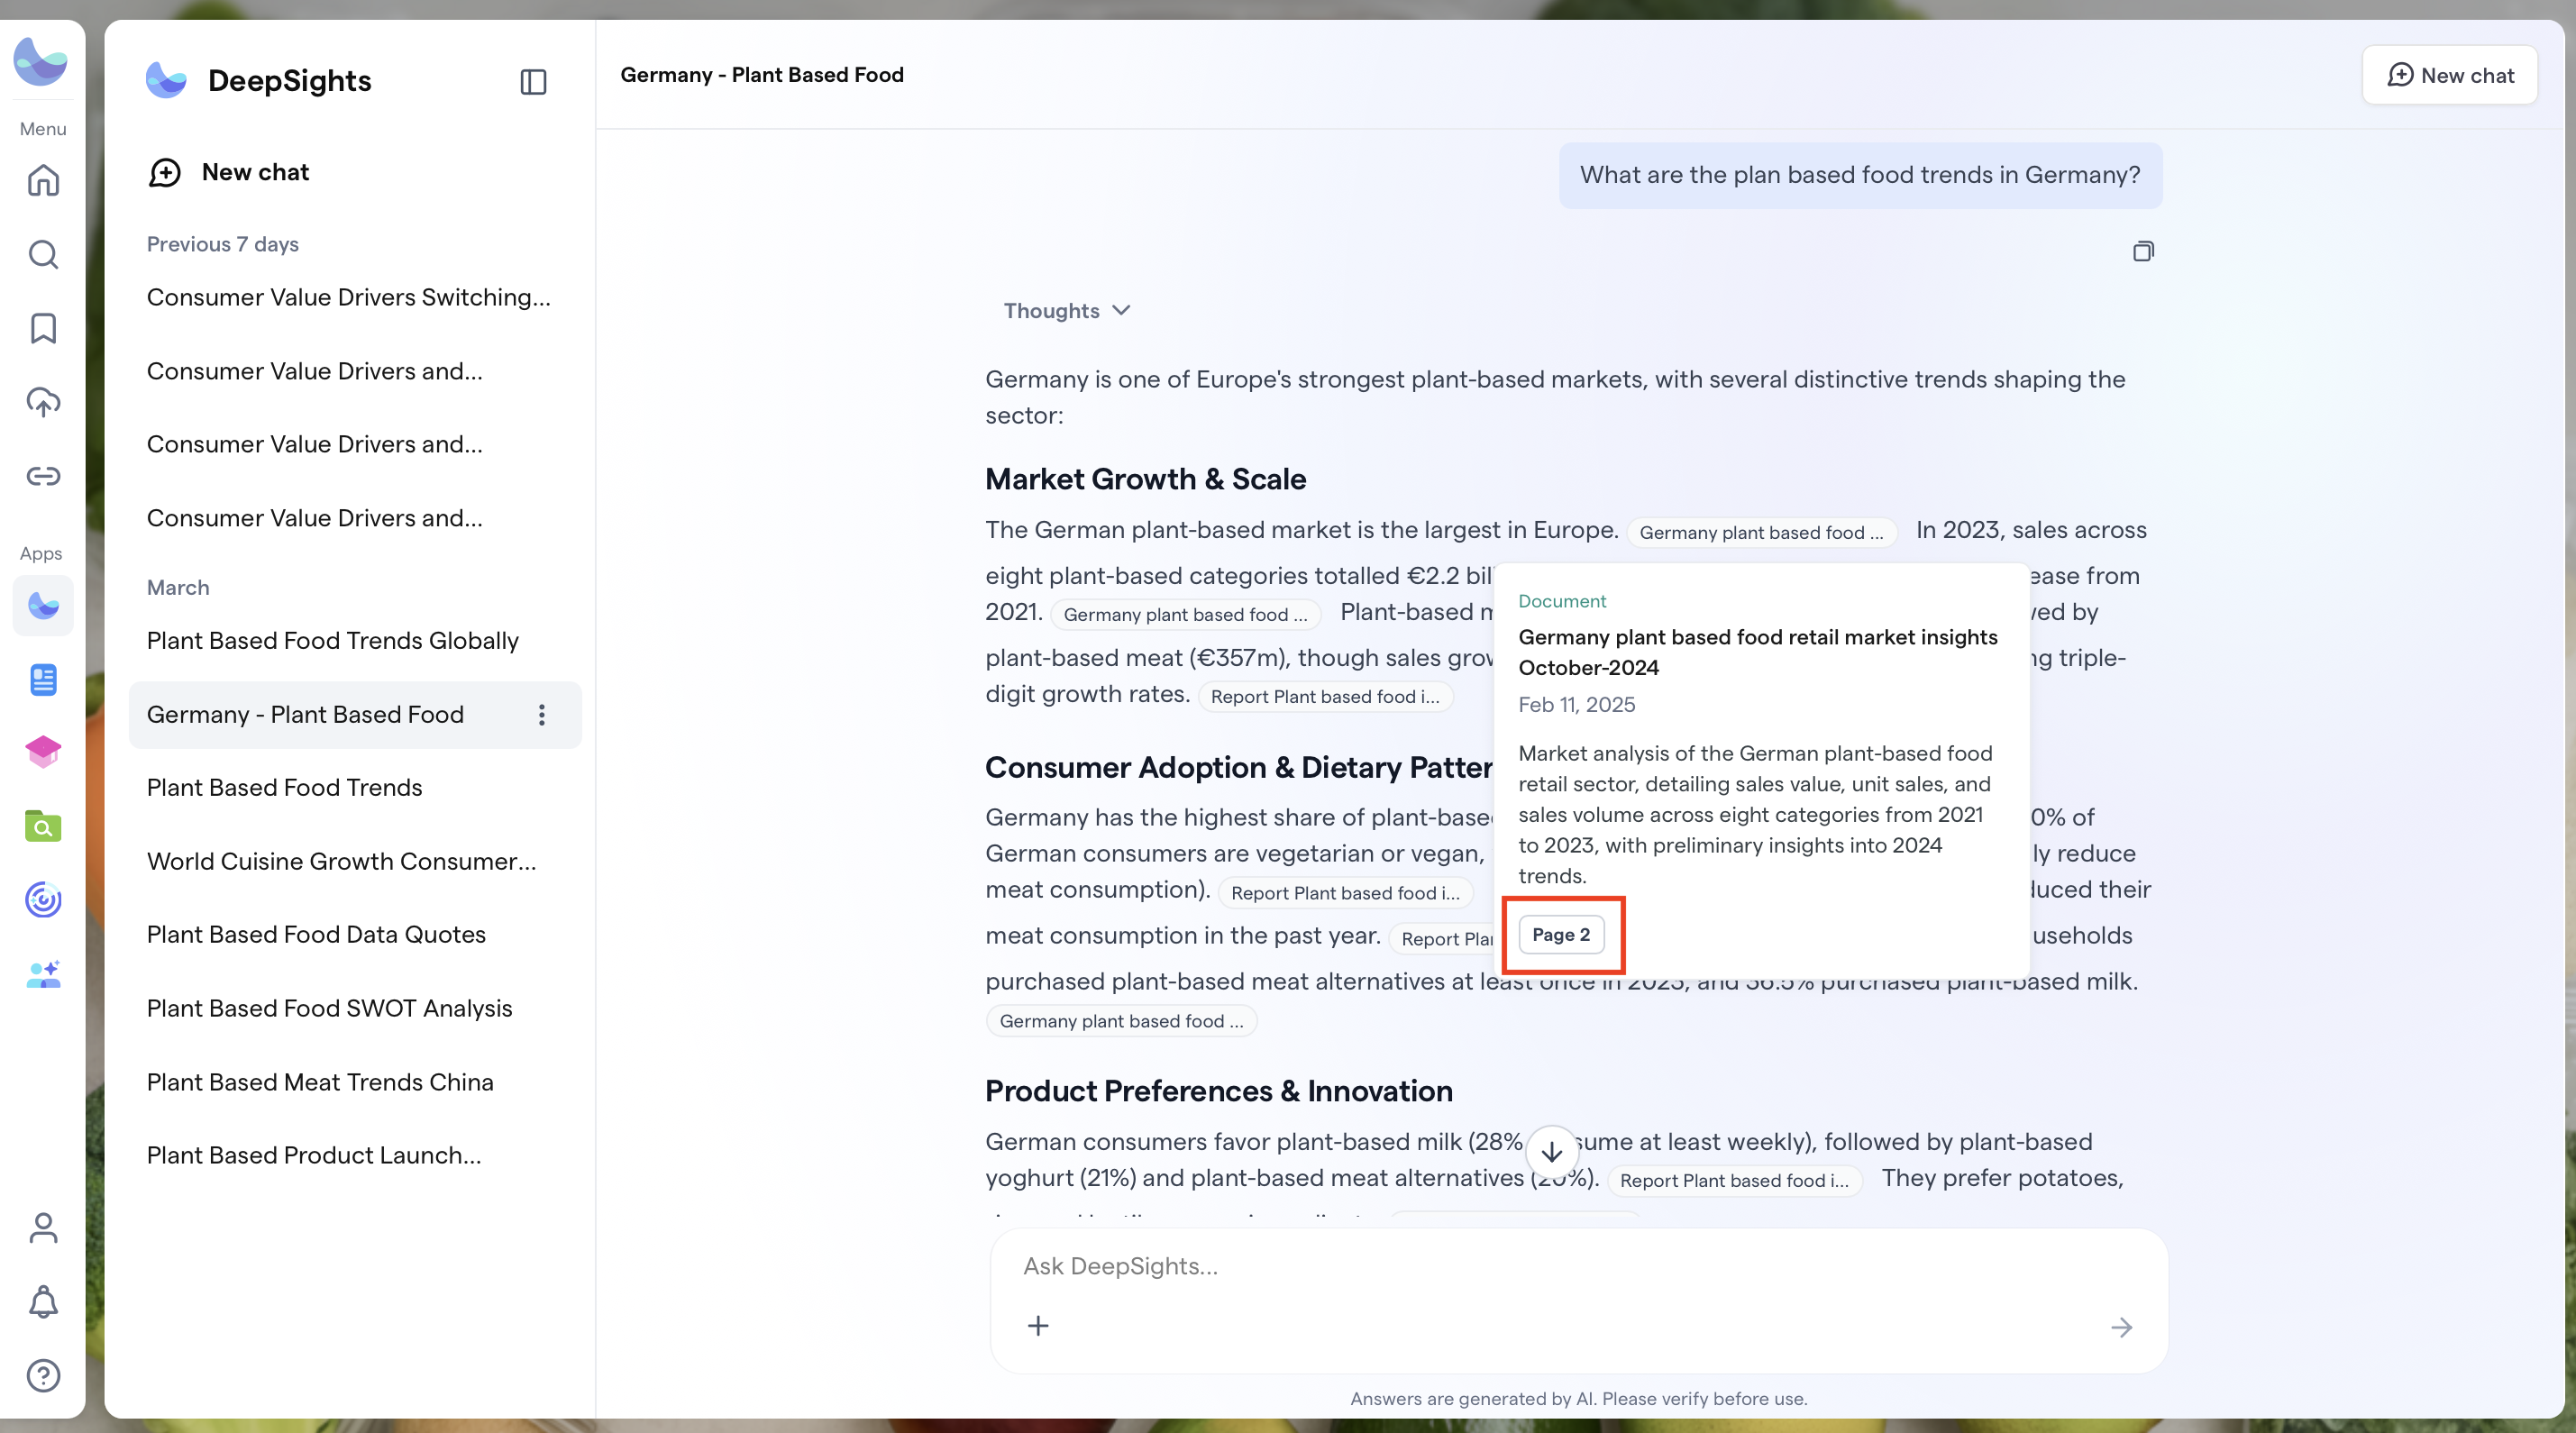Open the user profile icon
The image size is (2576, 1433).
click(43, 1228)
